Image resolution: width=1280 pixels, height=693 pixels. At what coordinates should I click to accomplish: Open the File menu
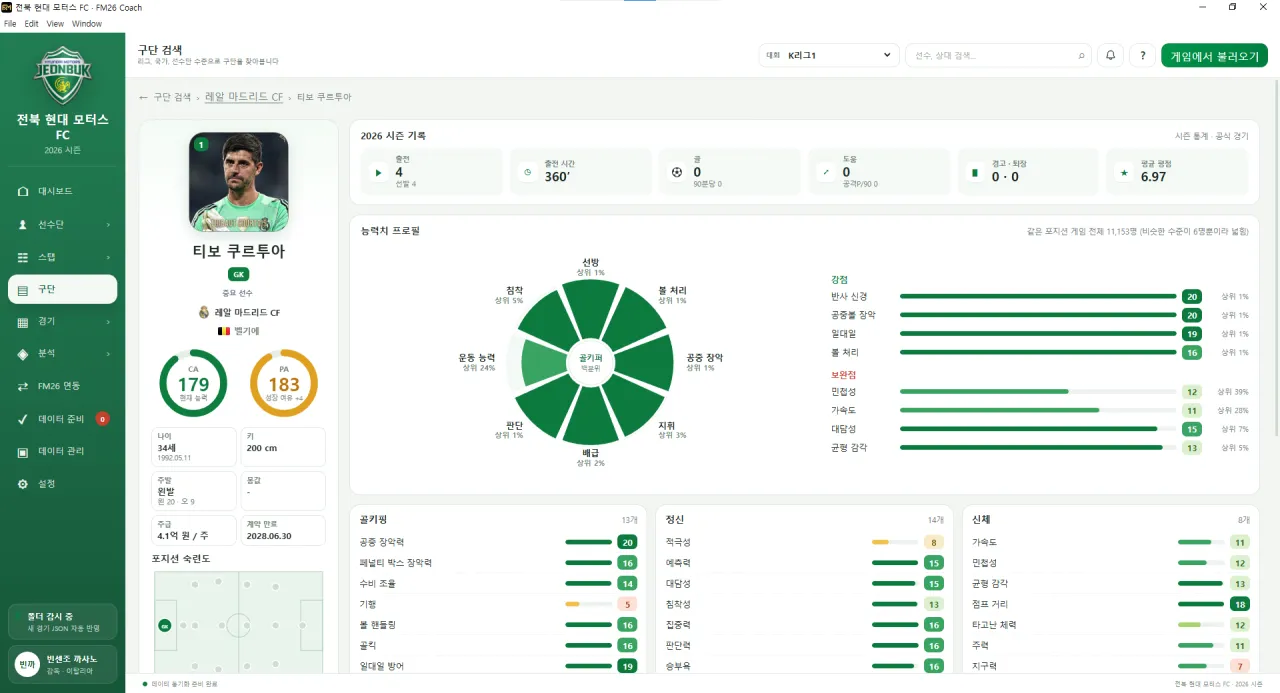pos(10,23)
